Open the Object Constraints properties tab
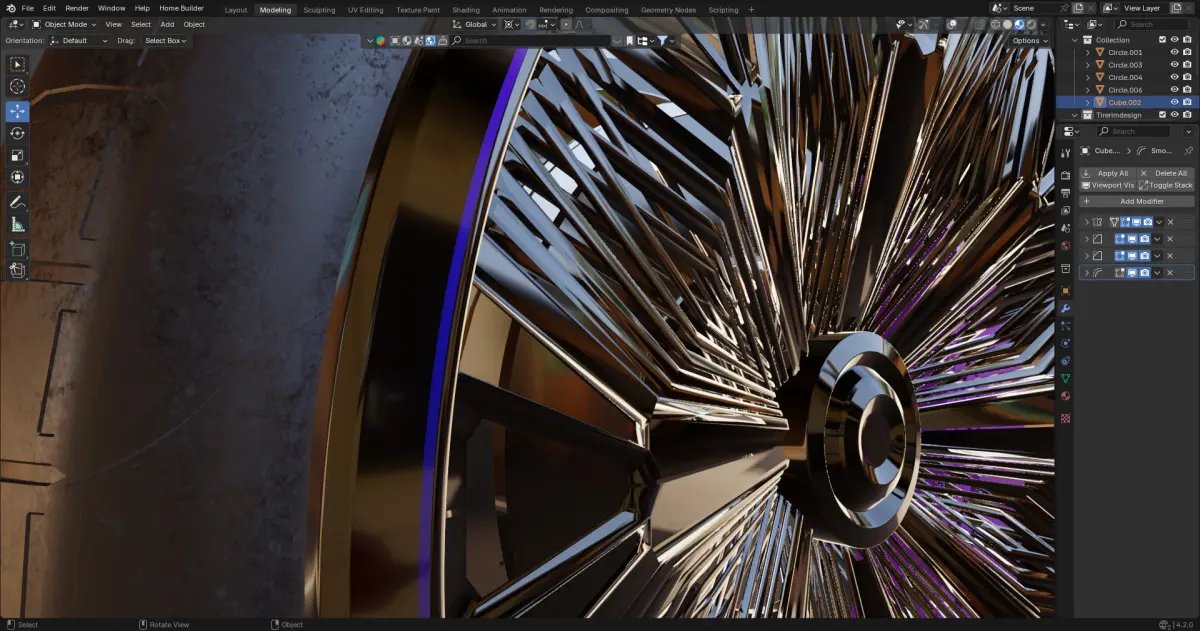 click(x=1065, y=361)
